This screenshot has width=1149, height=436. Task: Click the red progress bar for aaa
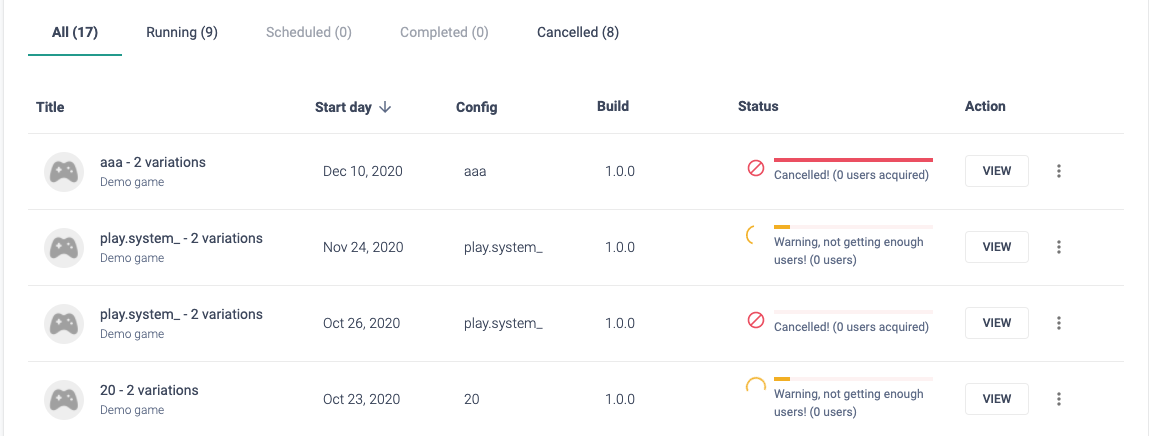(853, 159)
